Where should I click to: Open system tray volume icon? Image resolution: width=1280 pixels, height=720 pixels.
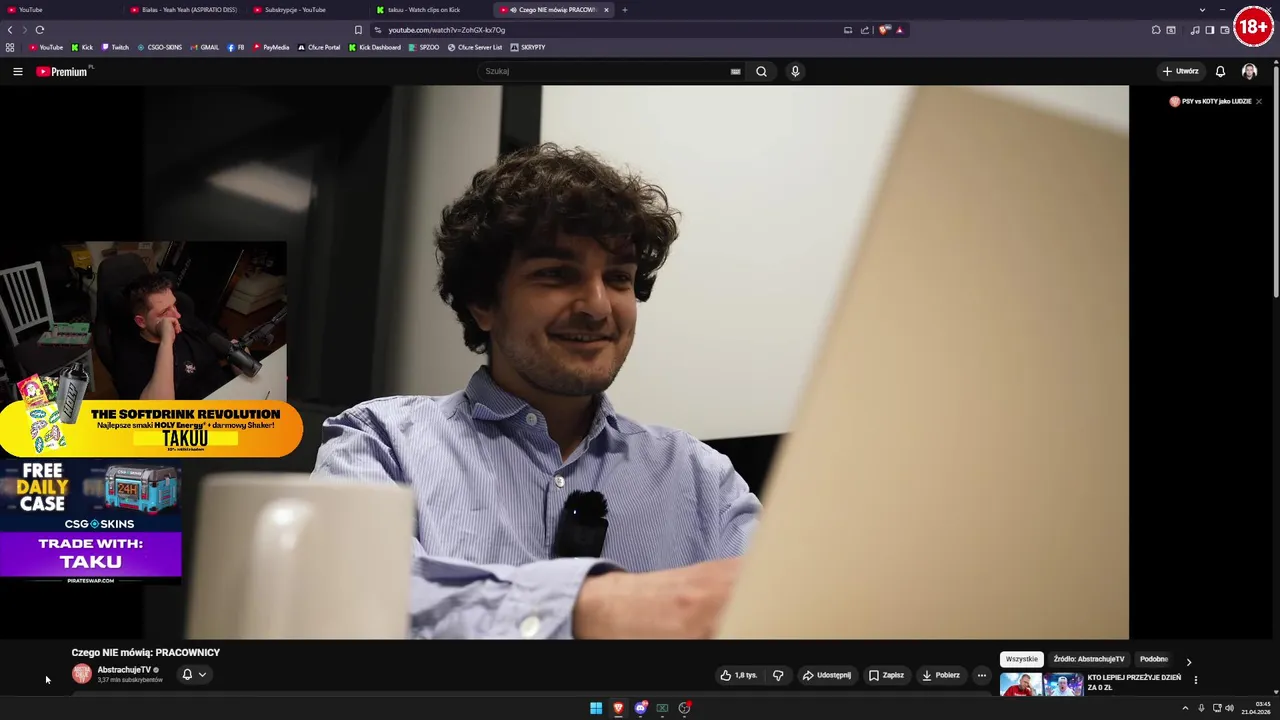coord(1229,708)
